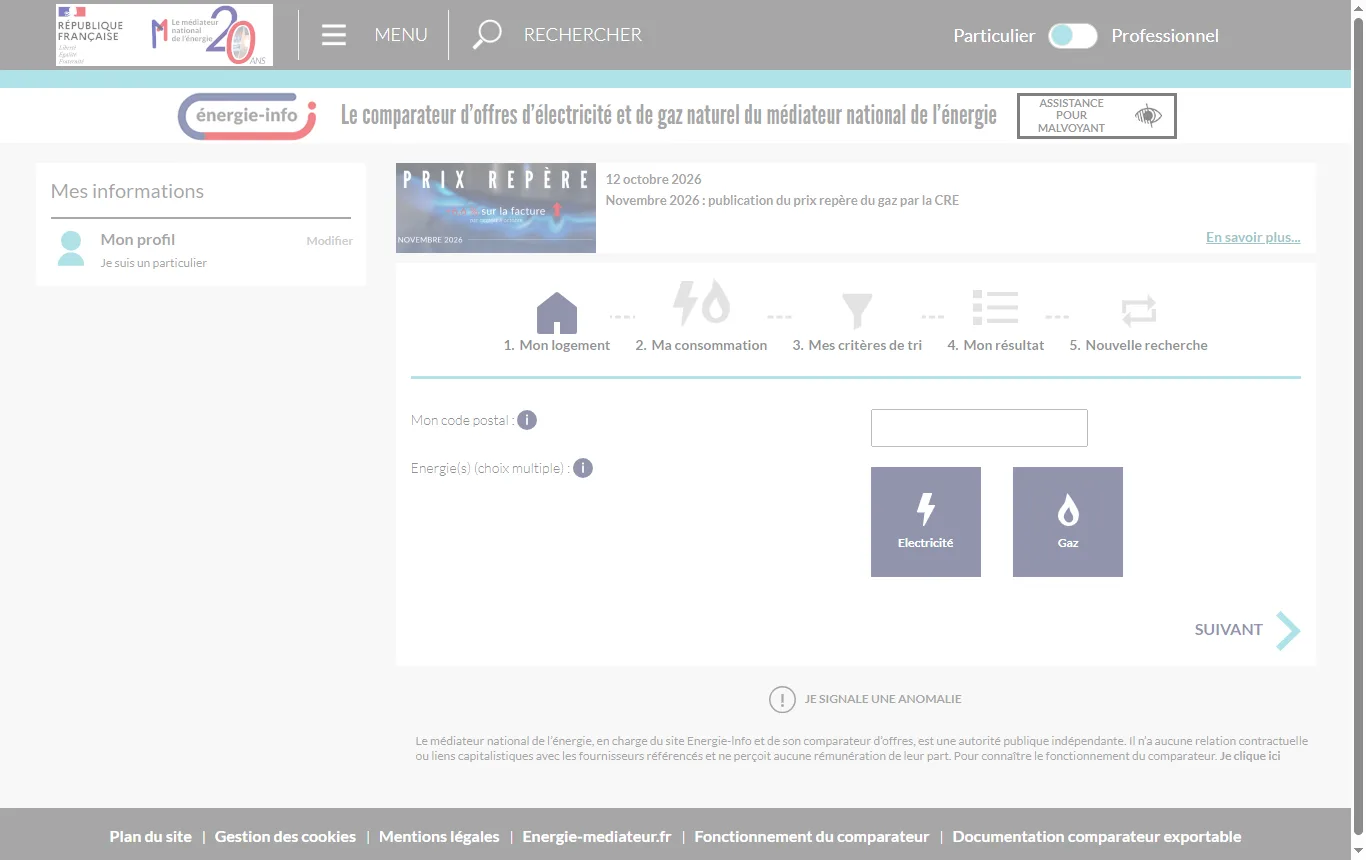This screenshot has width=1366, height=860.
Task: Go to step 4. Mon résultat label
Action: tap(995, 345)
